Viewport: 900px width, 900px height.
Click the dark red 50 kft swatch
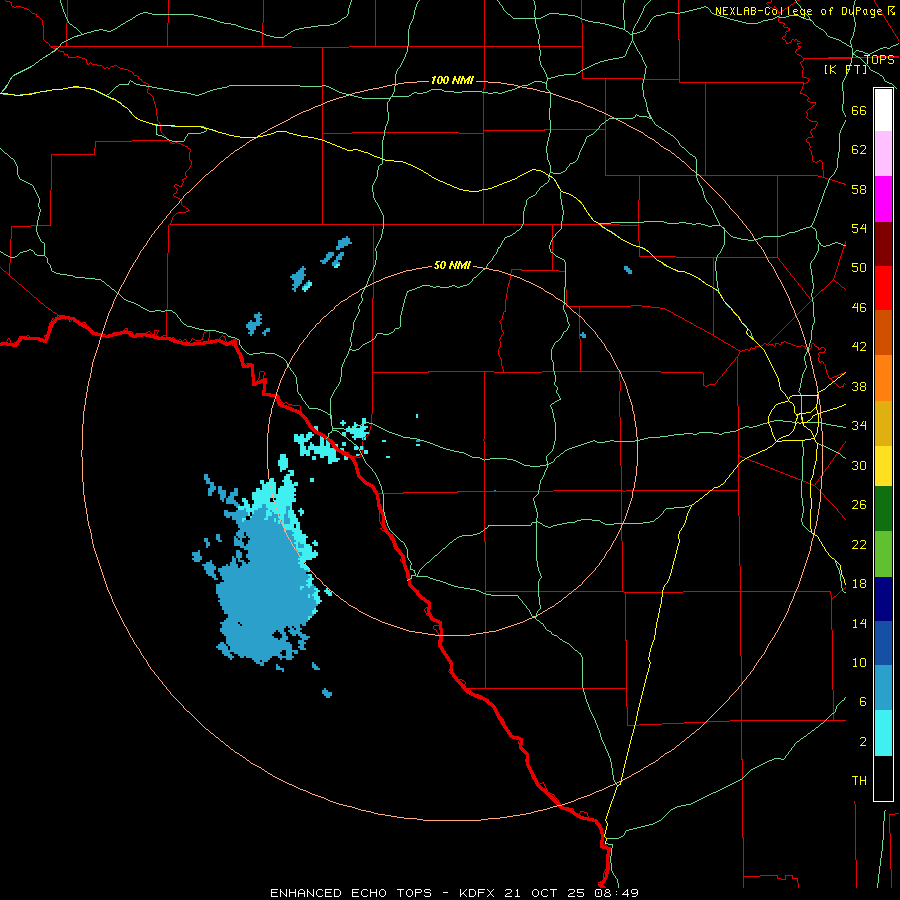pos(883,245)
